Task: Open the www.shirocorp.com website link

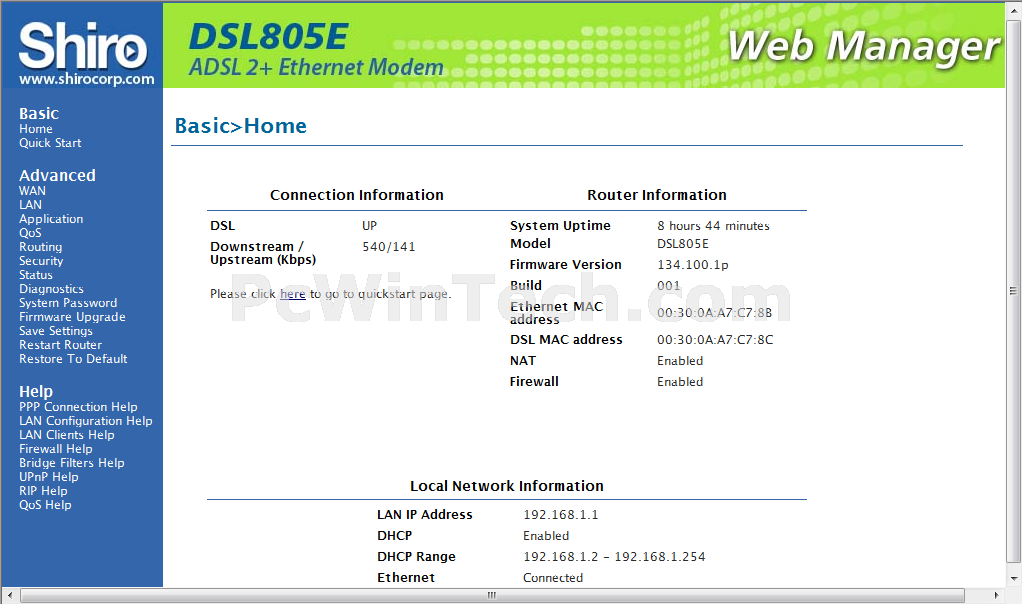Action: pos(87,79)
